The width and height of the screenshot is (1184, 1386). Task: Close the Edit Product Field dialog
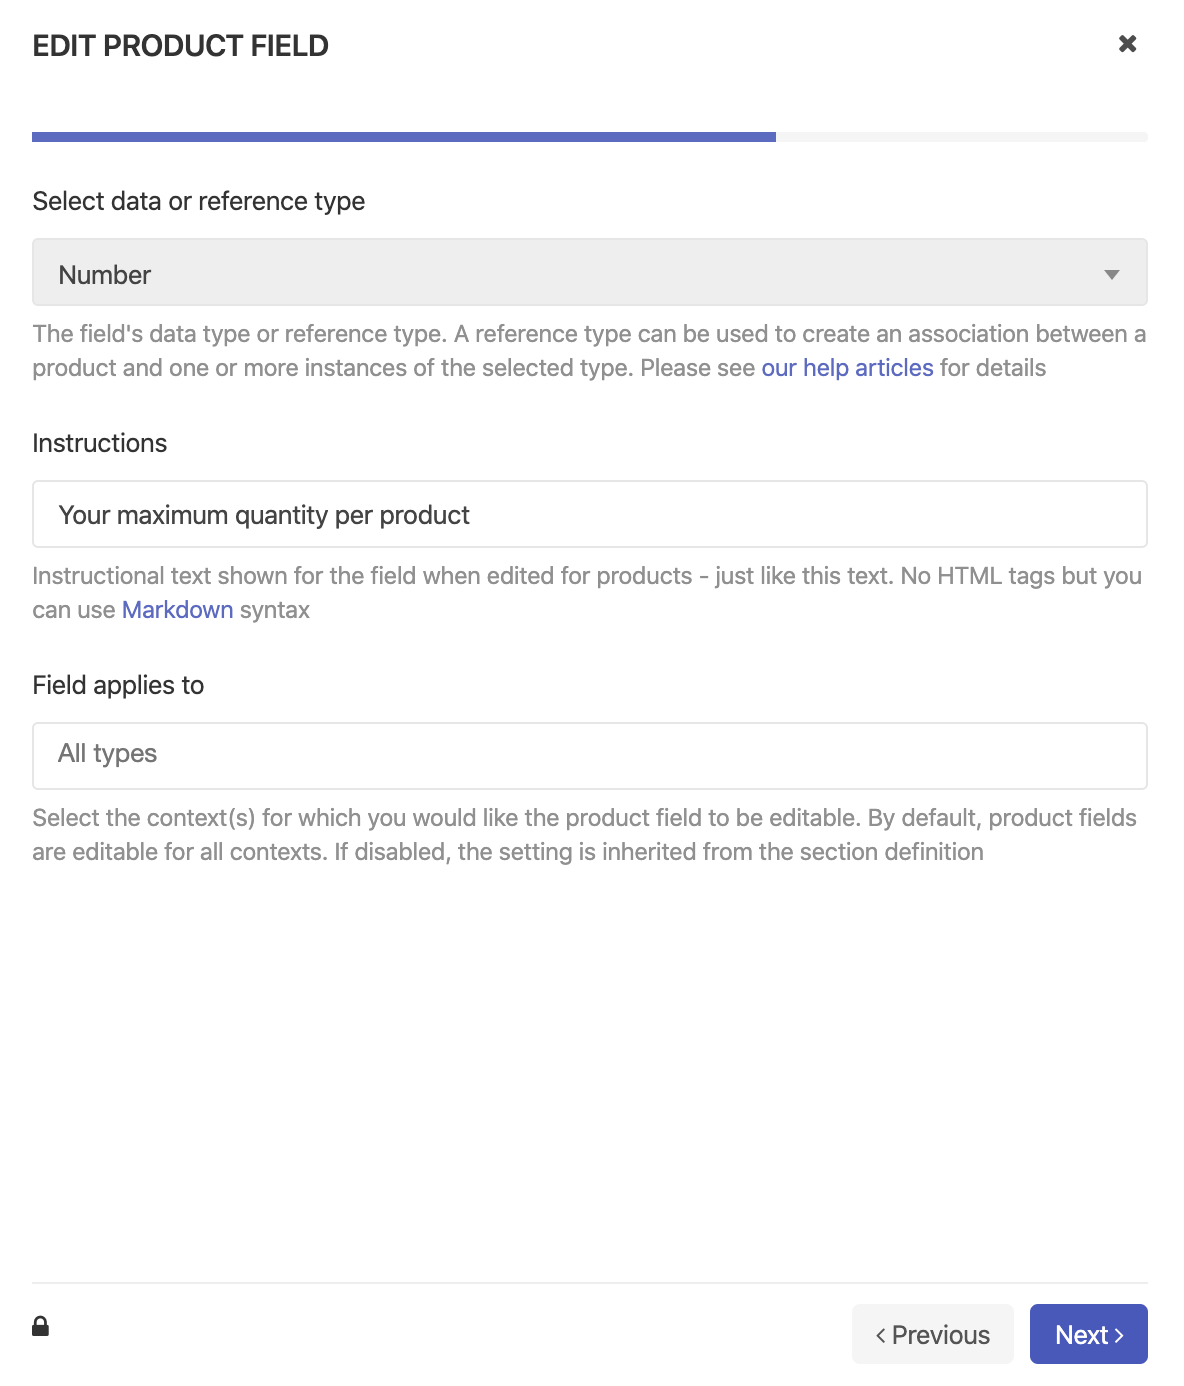(x=1127, y=44)
